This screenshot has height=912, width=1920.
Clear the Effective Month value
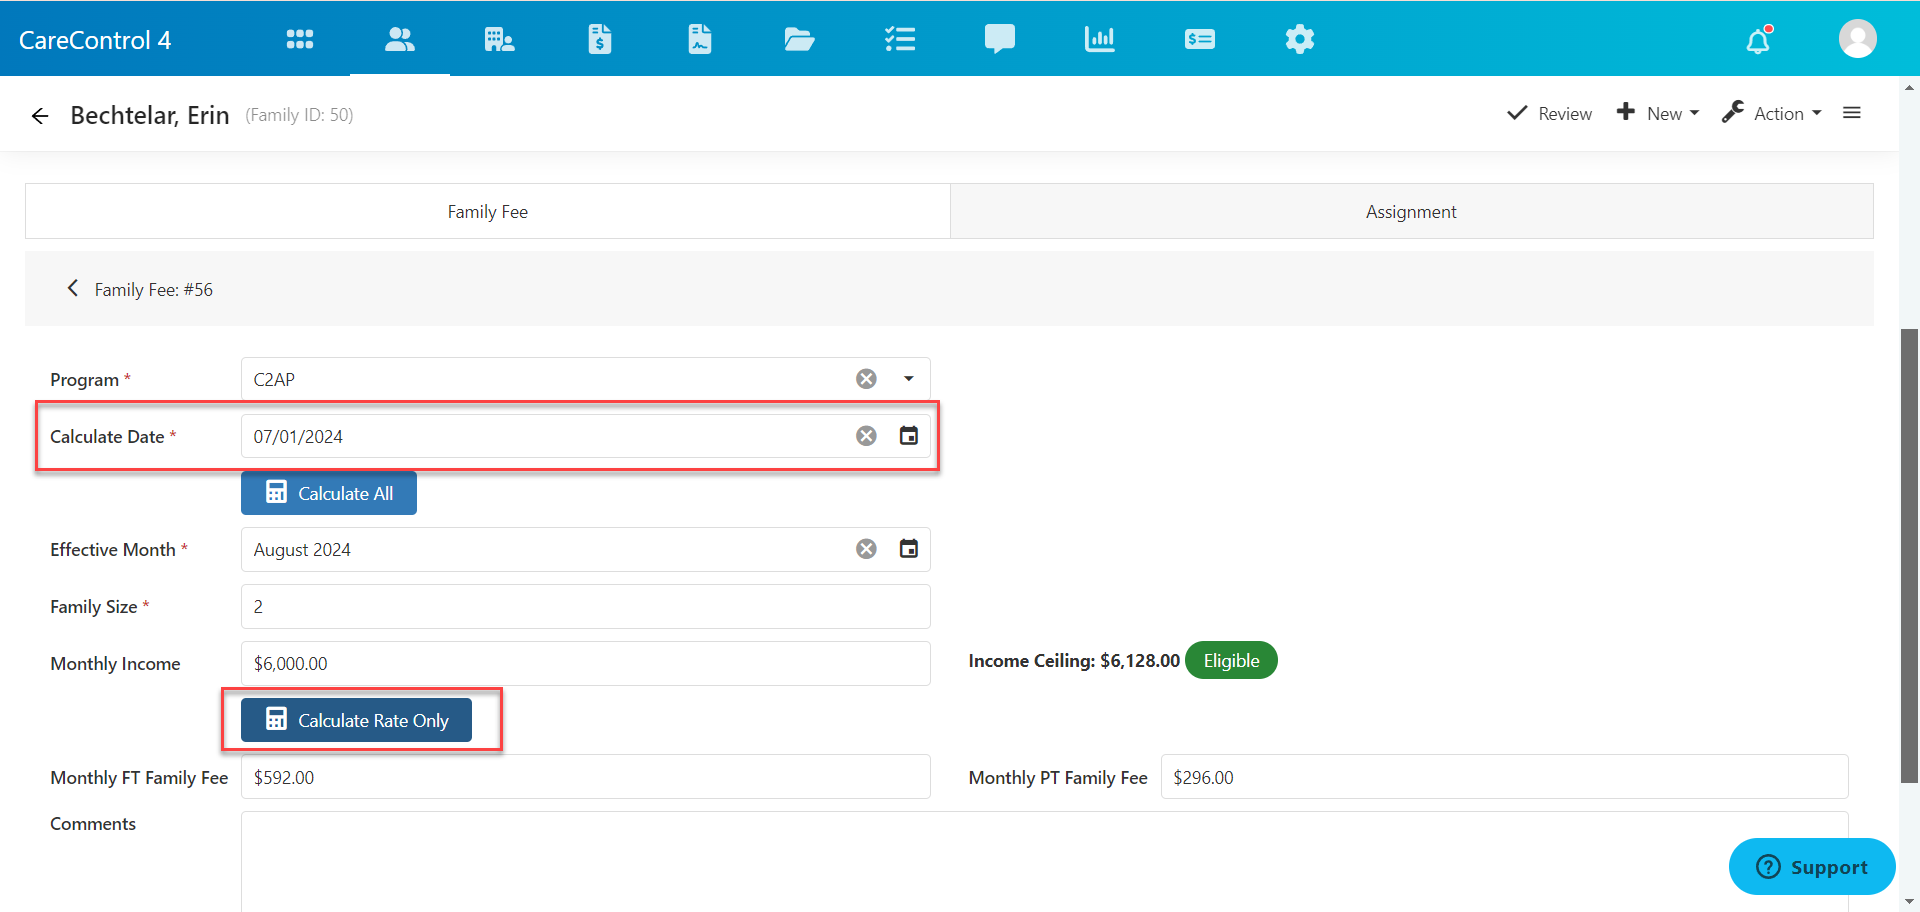[x=866, y=549]
